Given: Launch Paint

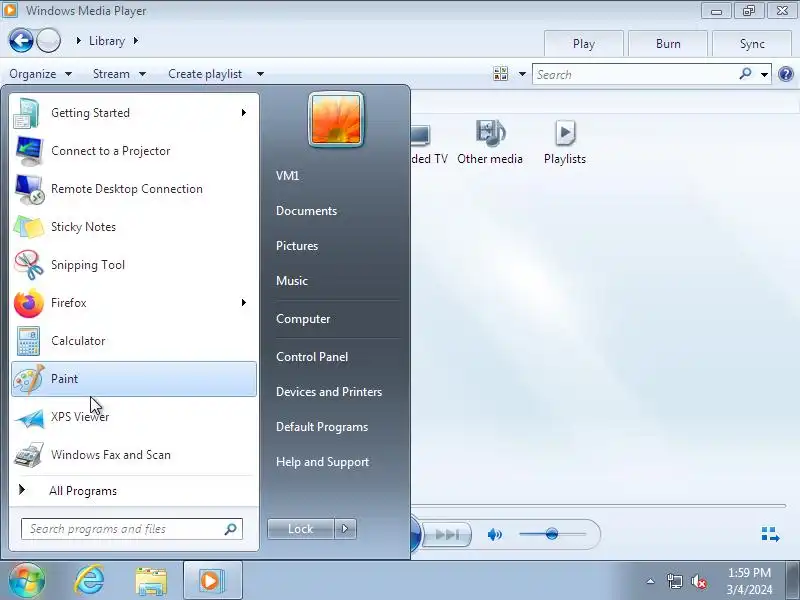Looking at the screenshot, I should point(134,379).
